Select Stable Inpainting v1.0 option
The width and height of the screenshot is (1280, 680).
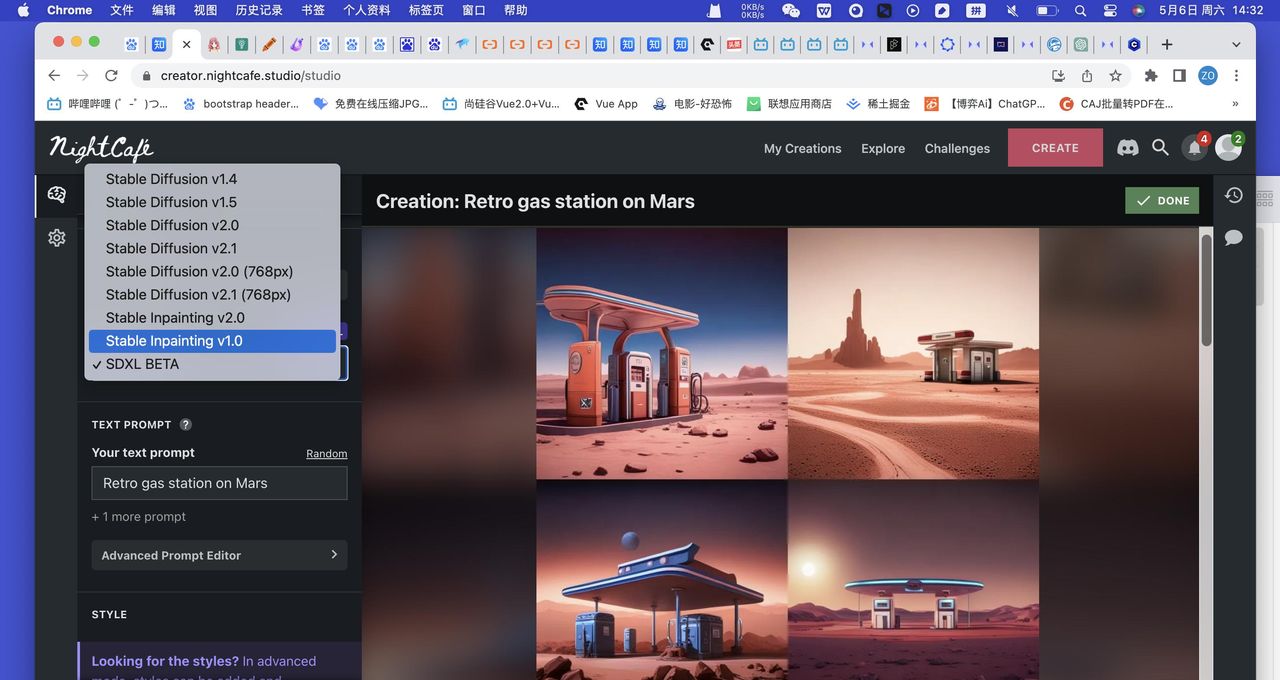[x=174, y=341]
